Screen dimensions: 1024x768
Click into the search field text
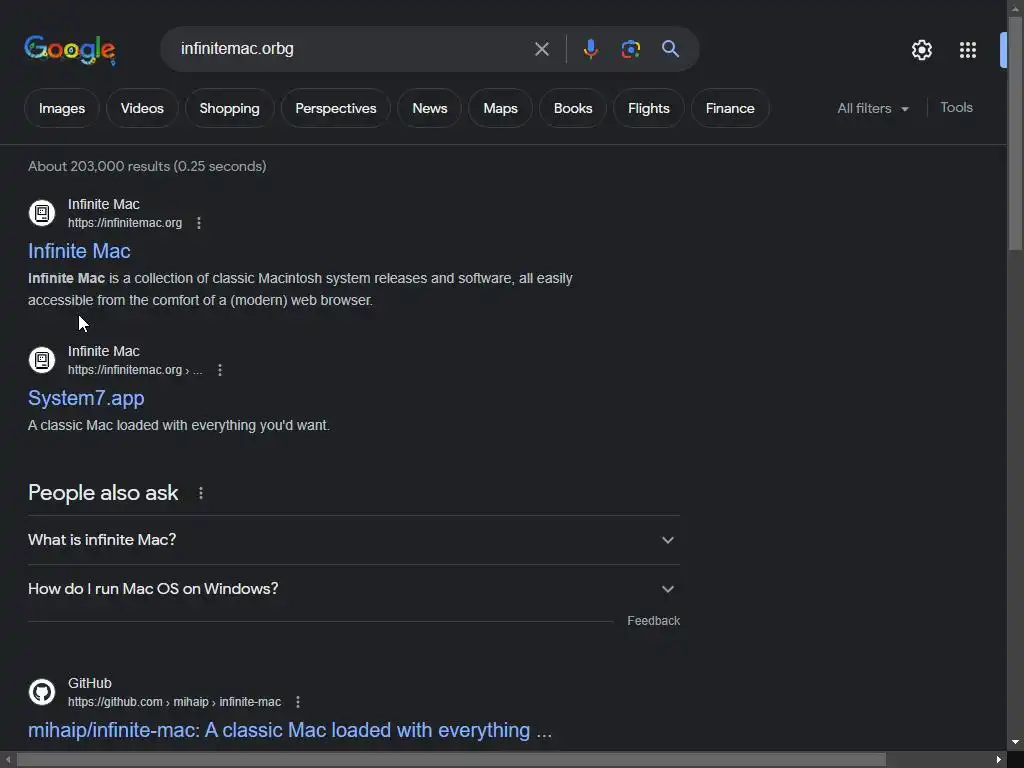[237, 49]
